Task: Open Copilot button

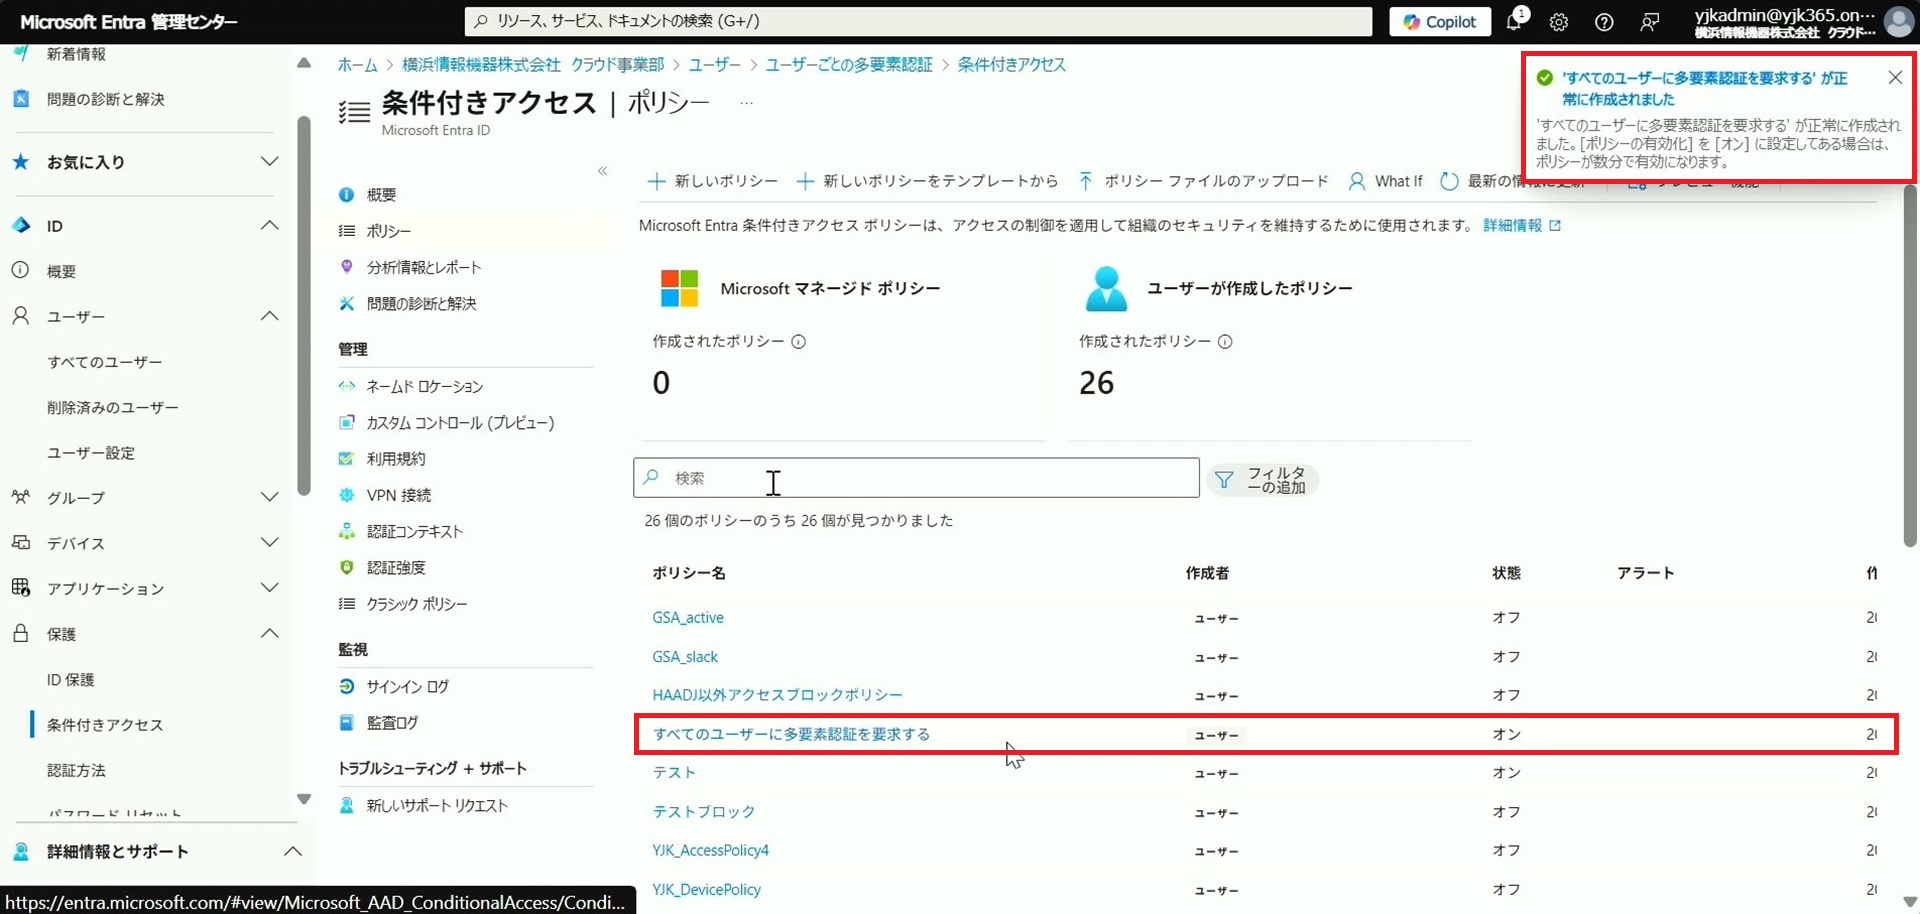Action: [1440, 22]
